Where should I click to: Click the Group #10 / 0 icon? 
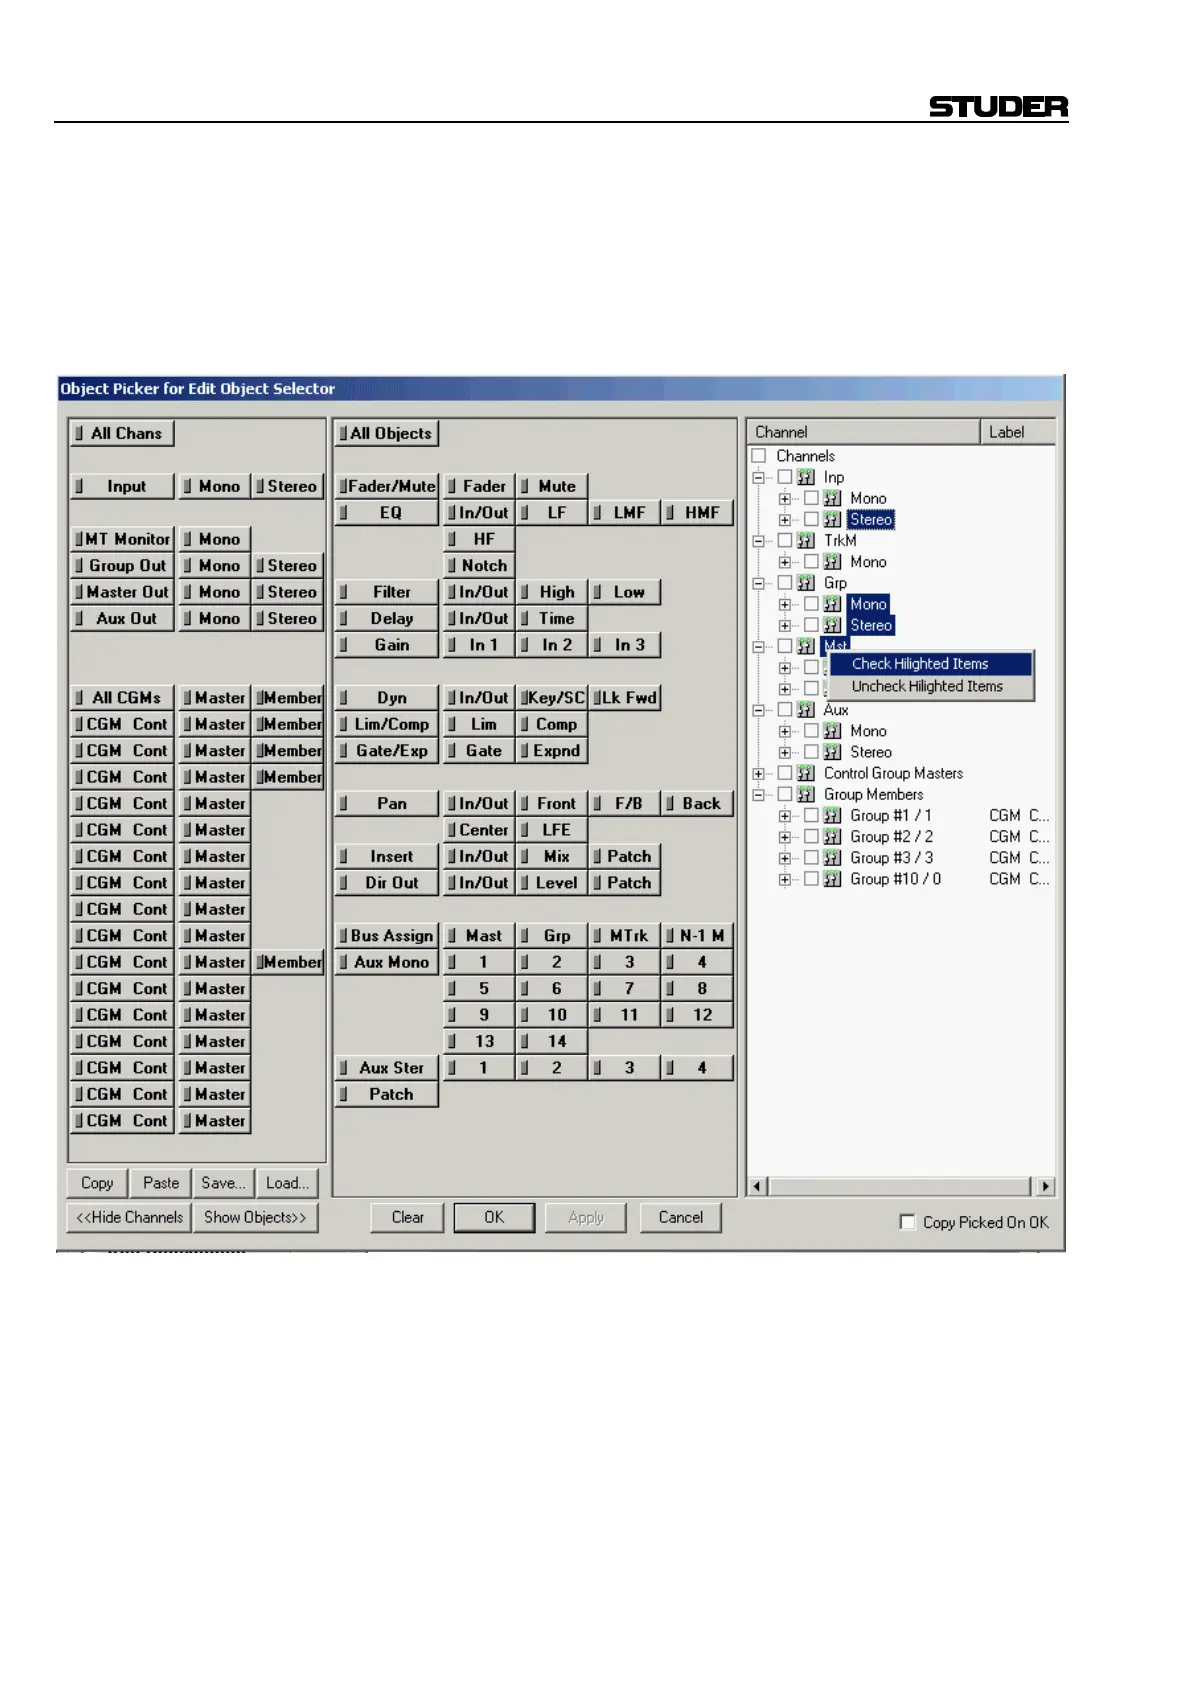pos(832,879)
